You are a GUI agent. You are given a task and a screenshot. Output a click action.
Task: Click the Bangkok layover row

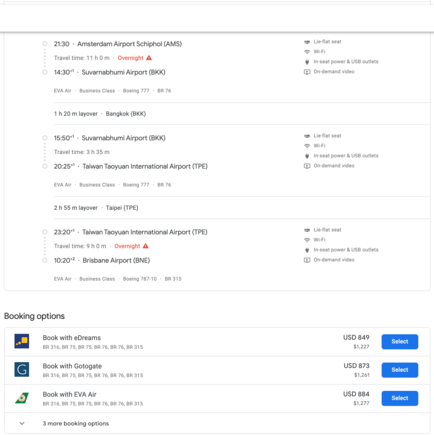pyautogui.click(x=242, y=114)
